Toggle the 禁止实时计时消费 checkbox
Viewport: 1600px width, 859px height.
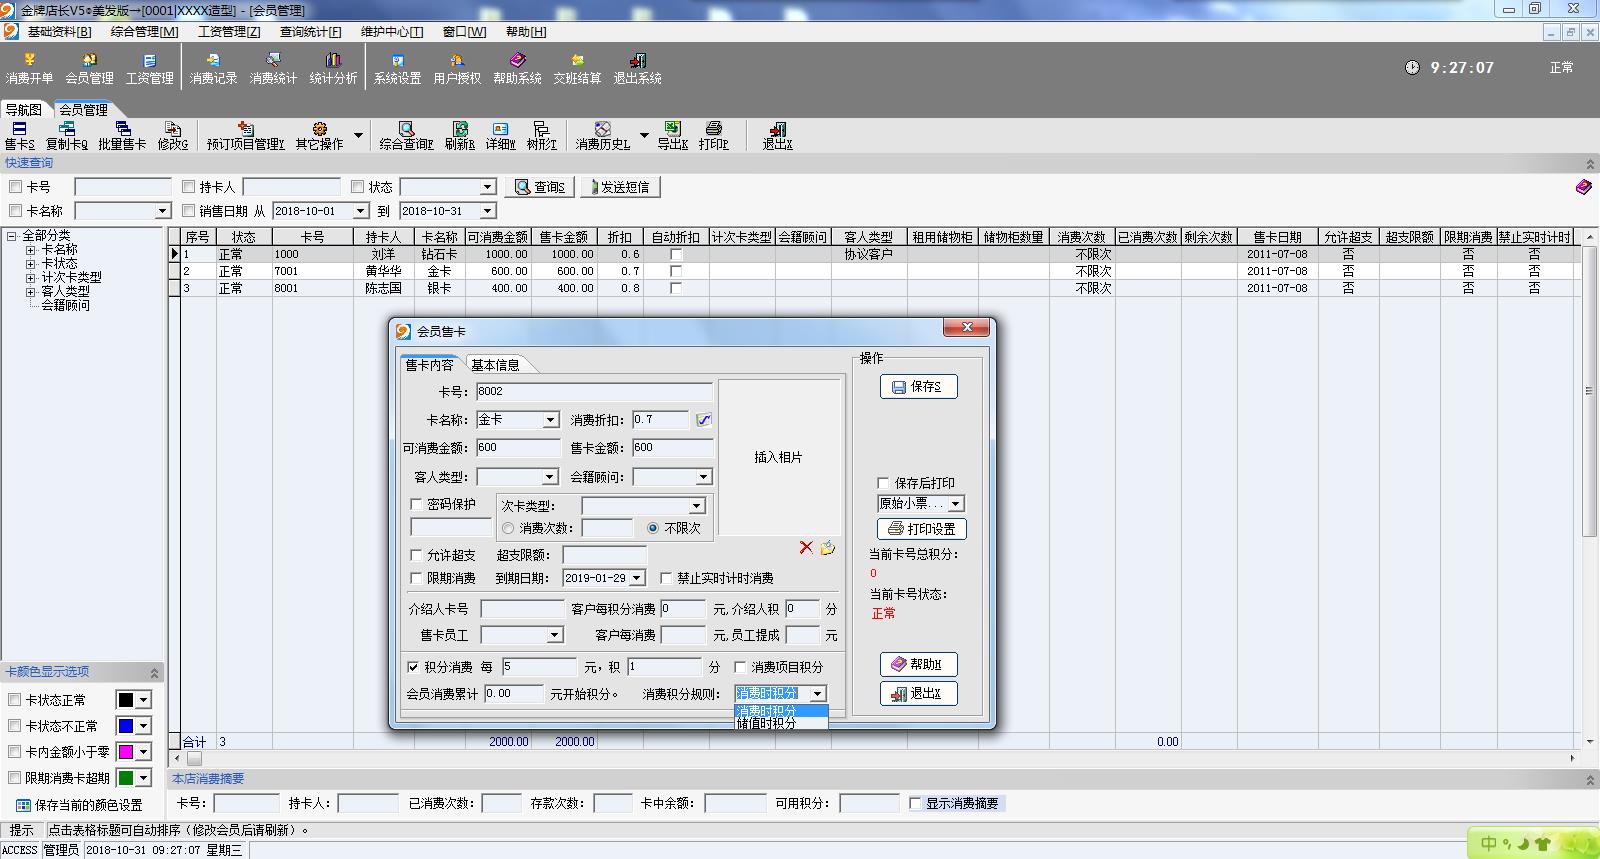666,578
